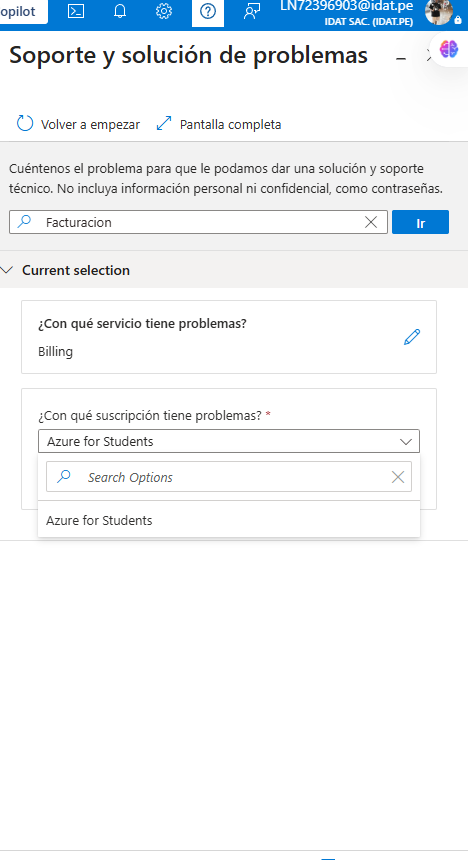The height and width of the screenshot is (860, 468).
Task: Open the Cloud Shell terminal icon
Action: tap(76, 12)
